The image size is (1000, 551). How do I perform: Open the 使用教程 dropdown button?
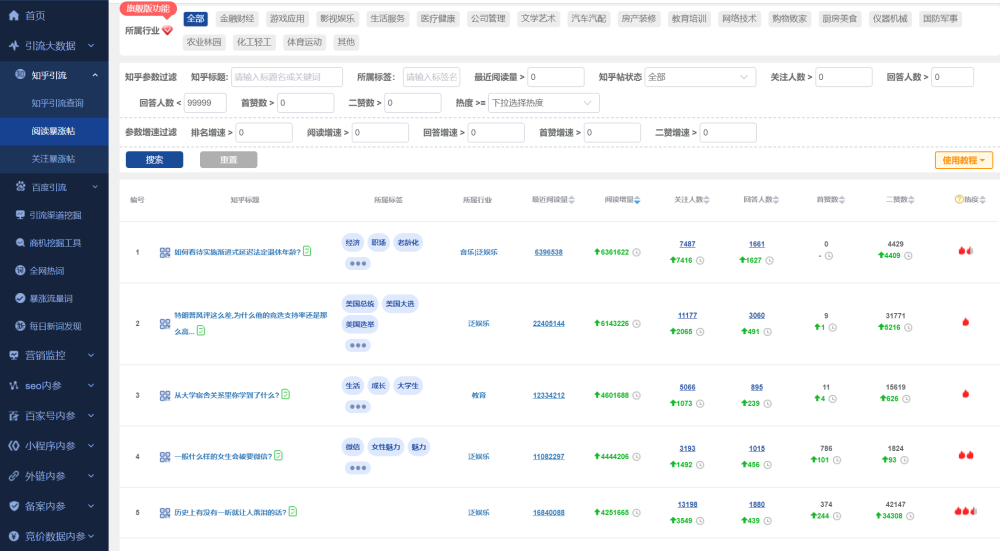(x=964, y=160)
